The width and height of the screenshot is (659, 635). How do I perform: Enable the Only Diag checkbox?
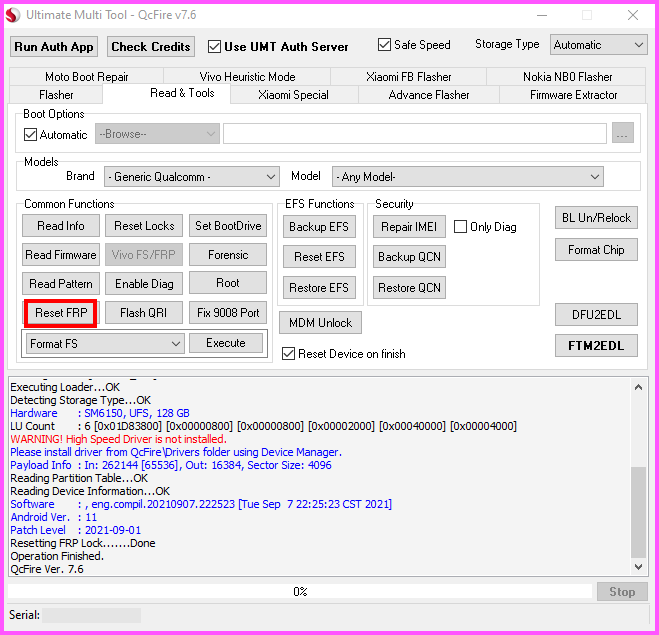[461, 227]
